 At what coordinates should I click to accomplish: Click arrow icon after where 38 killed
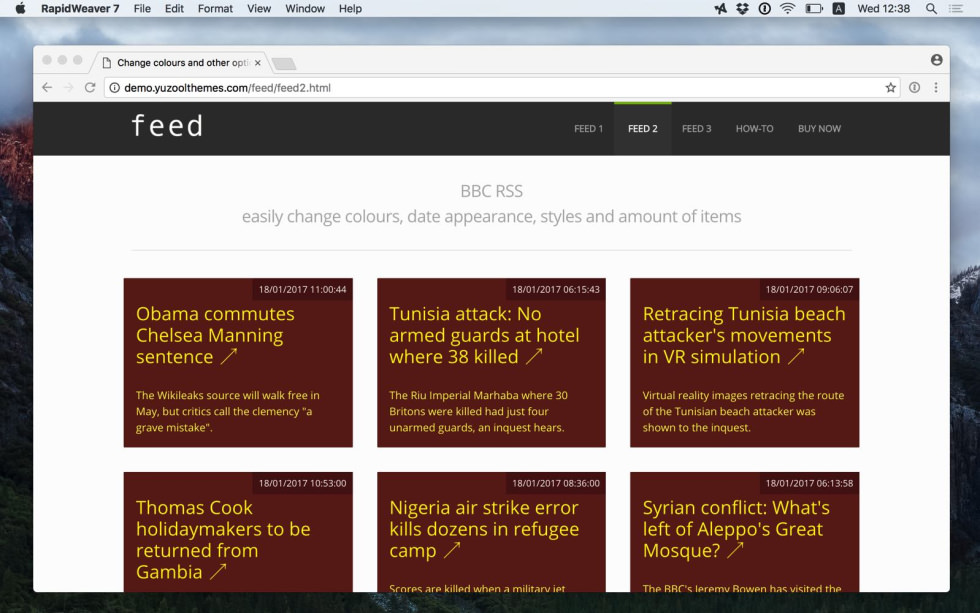[534, 356]
